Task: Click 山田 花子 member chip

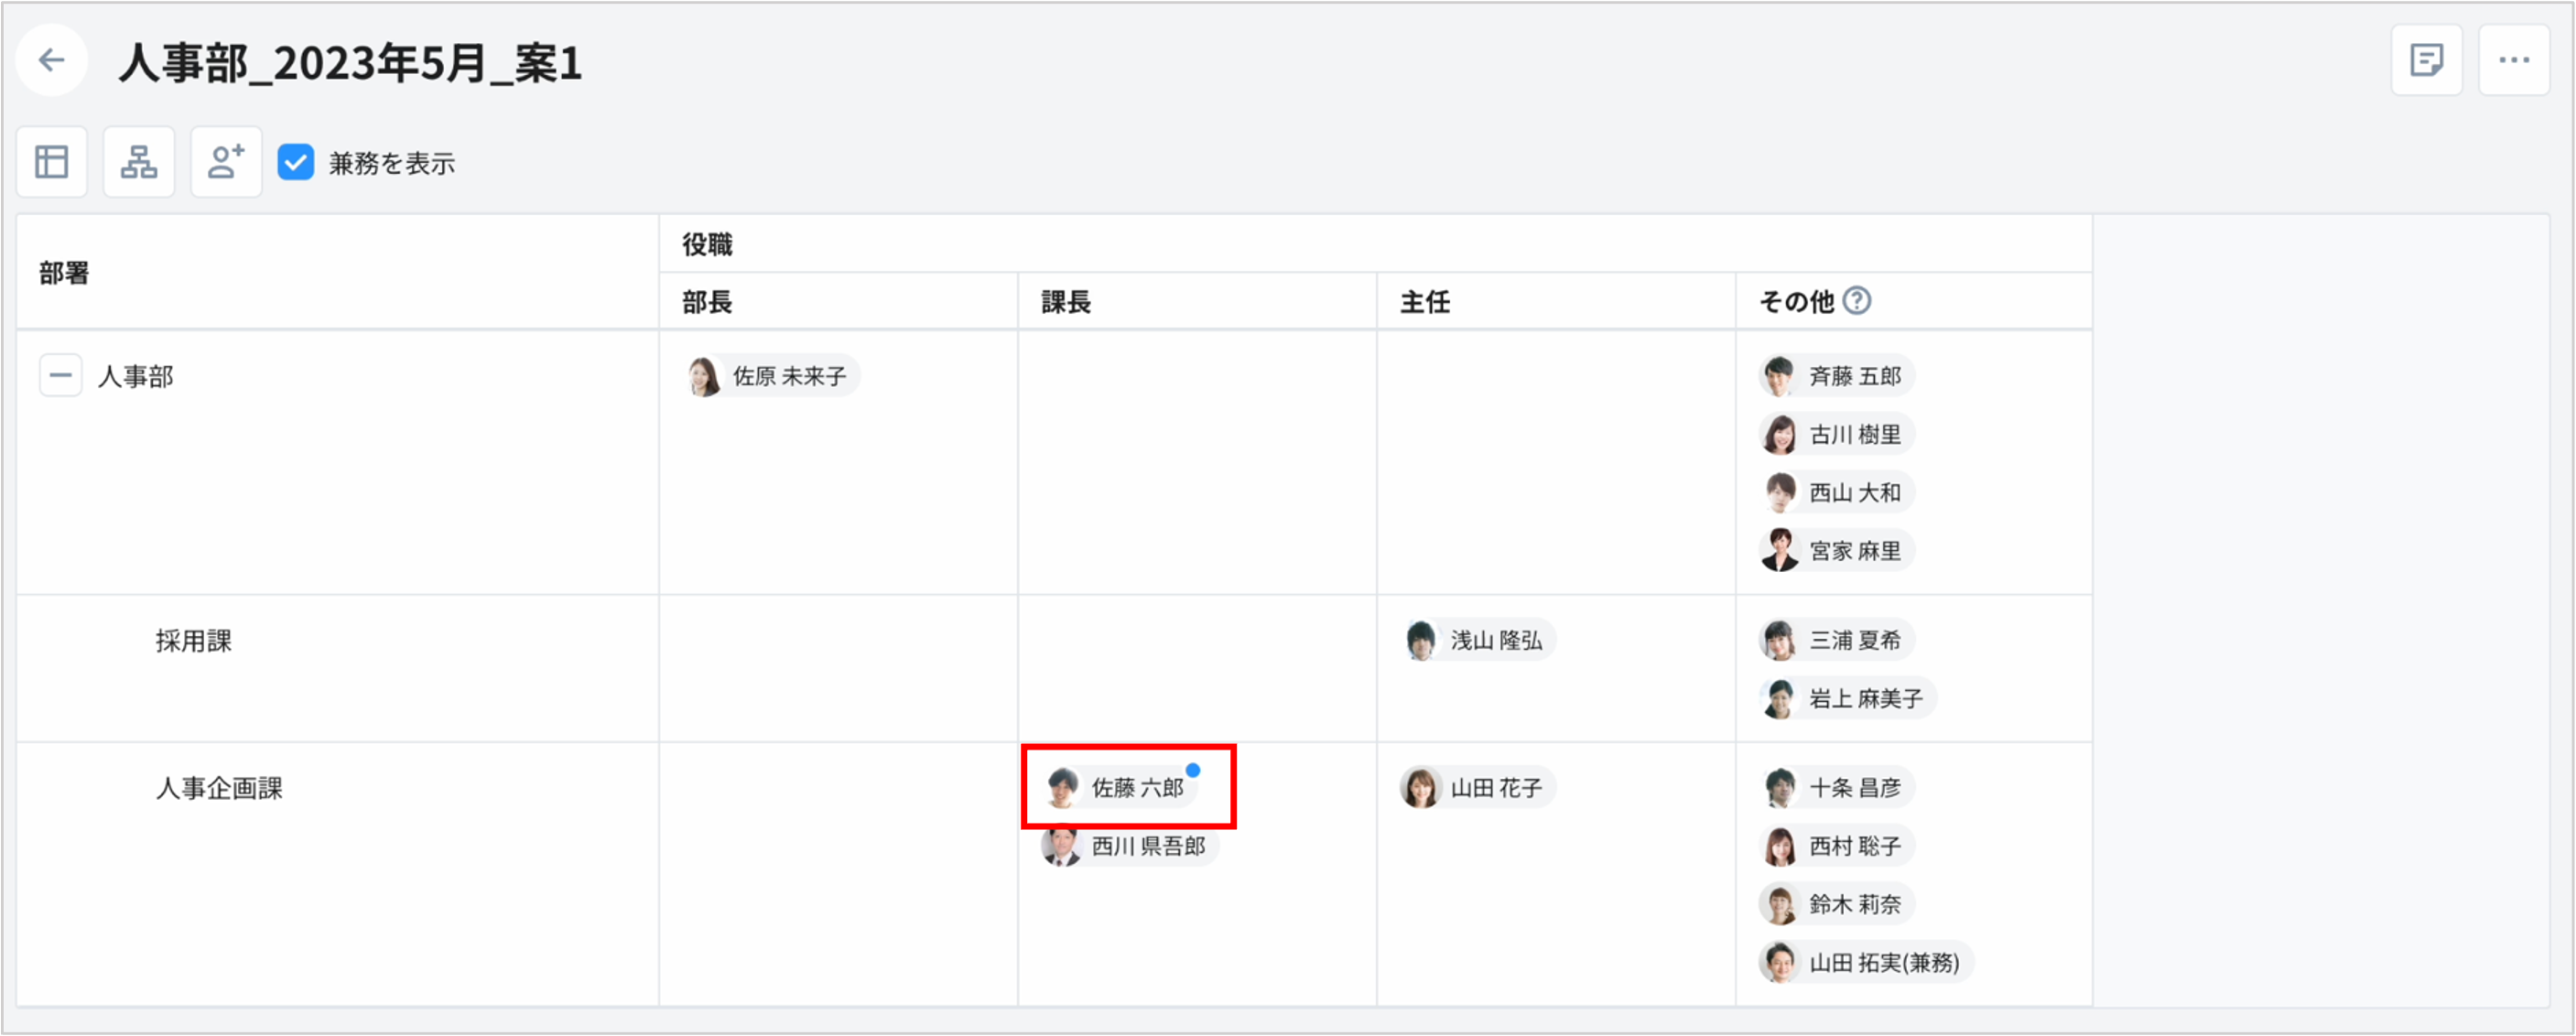Action: 1479,788
